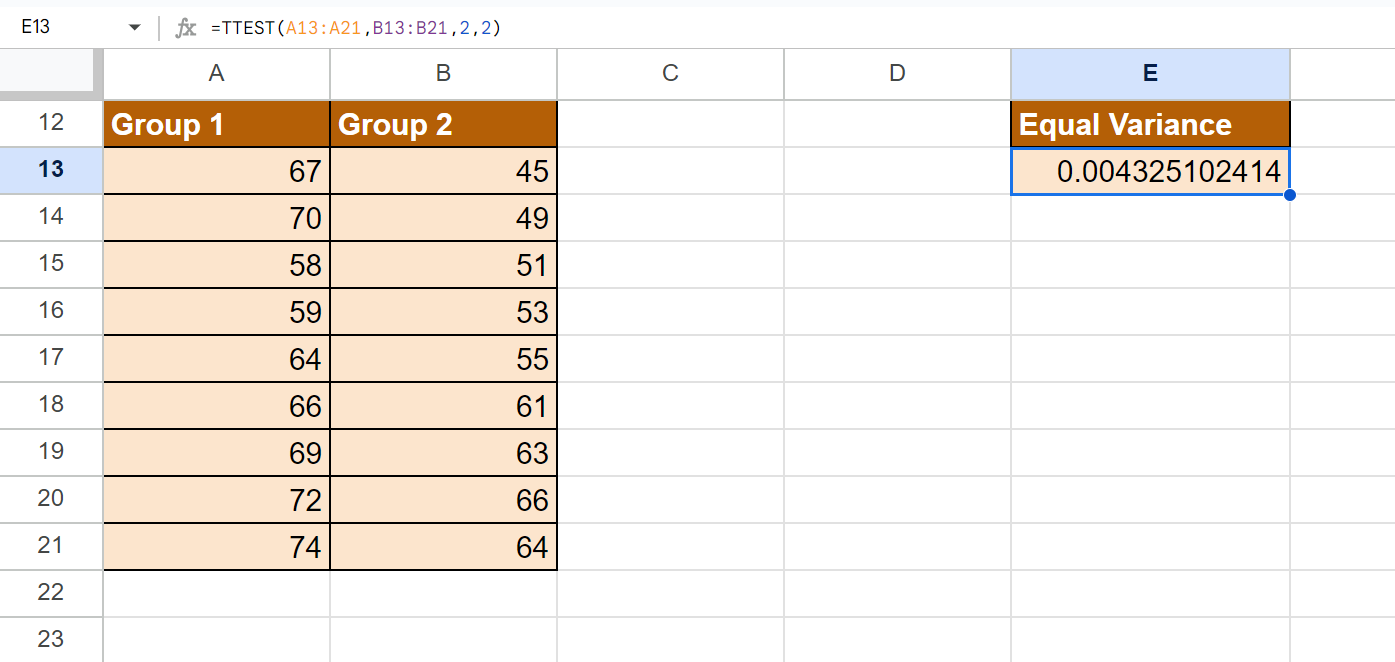This screenshot has height=662, width=1395.
Task: Select the Group 2 header cell
Action: 444,124
